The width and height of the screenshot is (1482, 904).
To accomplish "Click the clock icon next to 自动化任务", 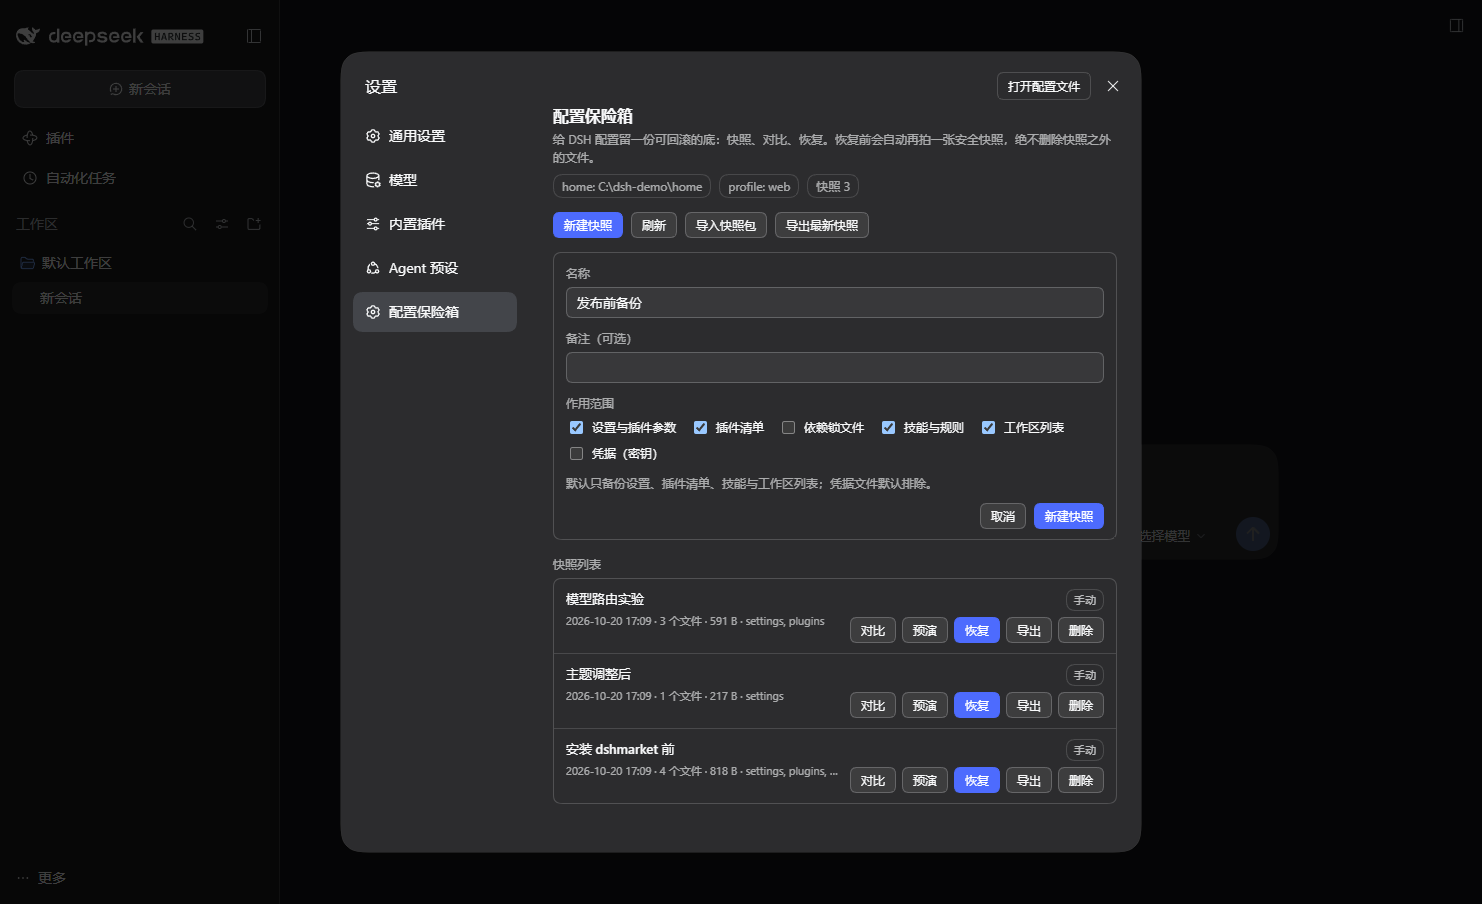I will coord(30,178).
